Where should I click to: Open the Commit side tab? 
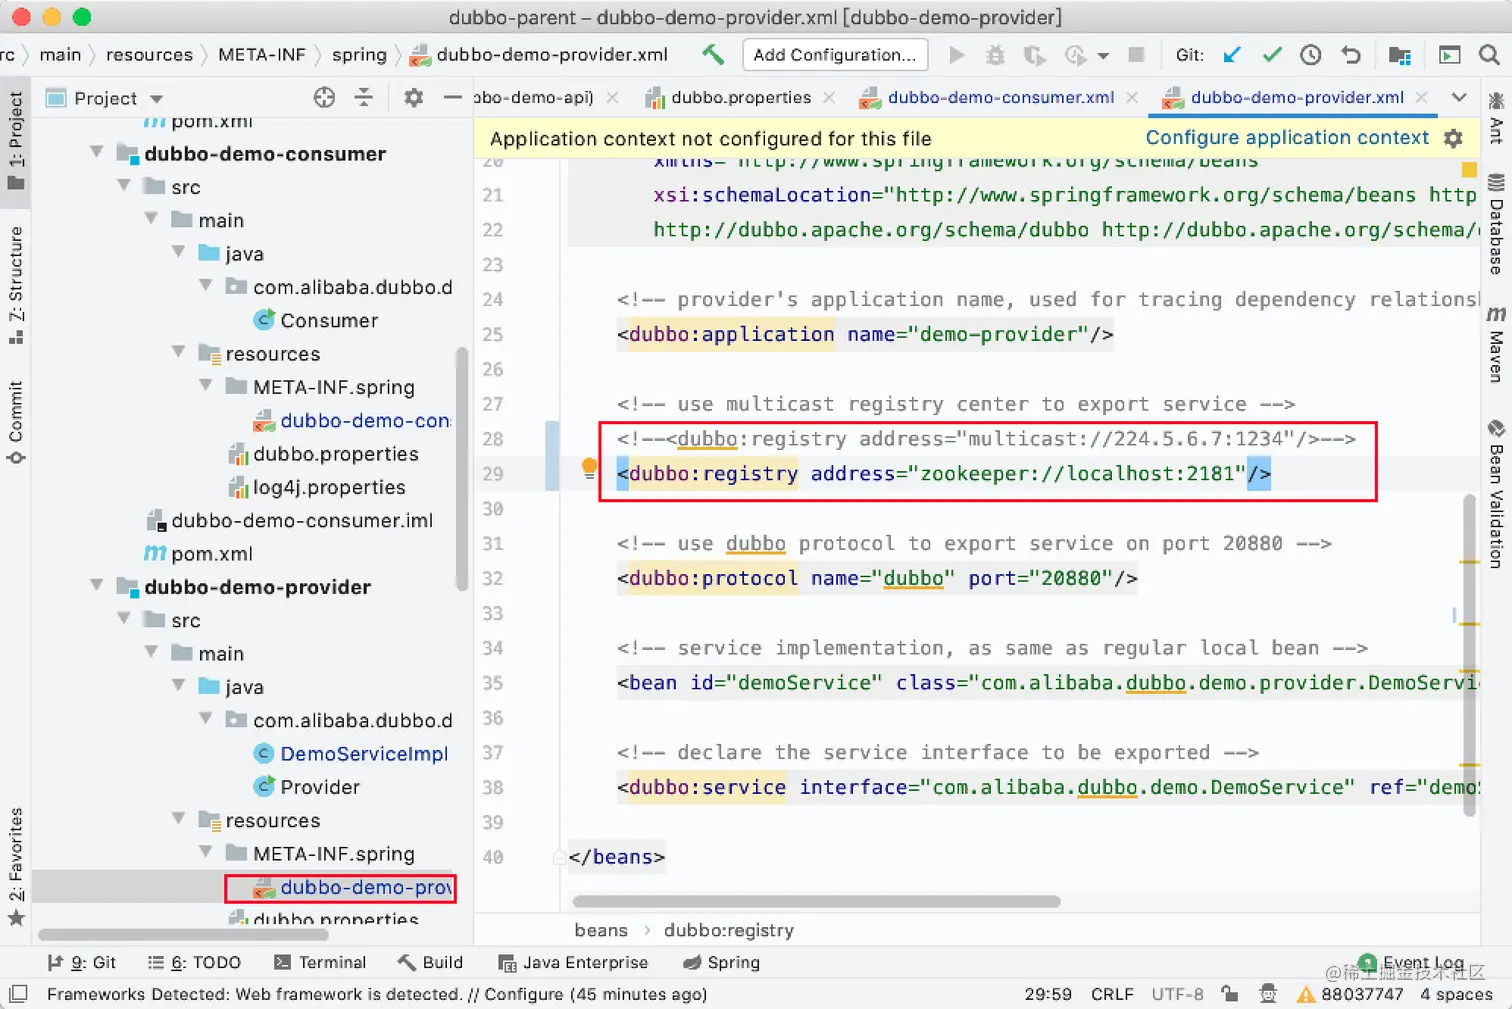click(x=16, y=422)
